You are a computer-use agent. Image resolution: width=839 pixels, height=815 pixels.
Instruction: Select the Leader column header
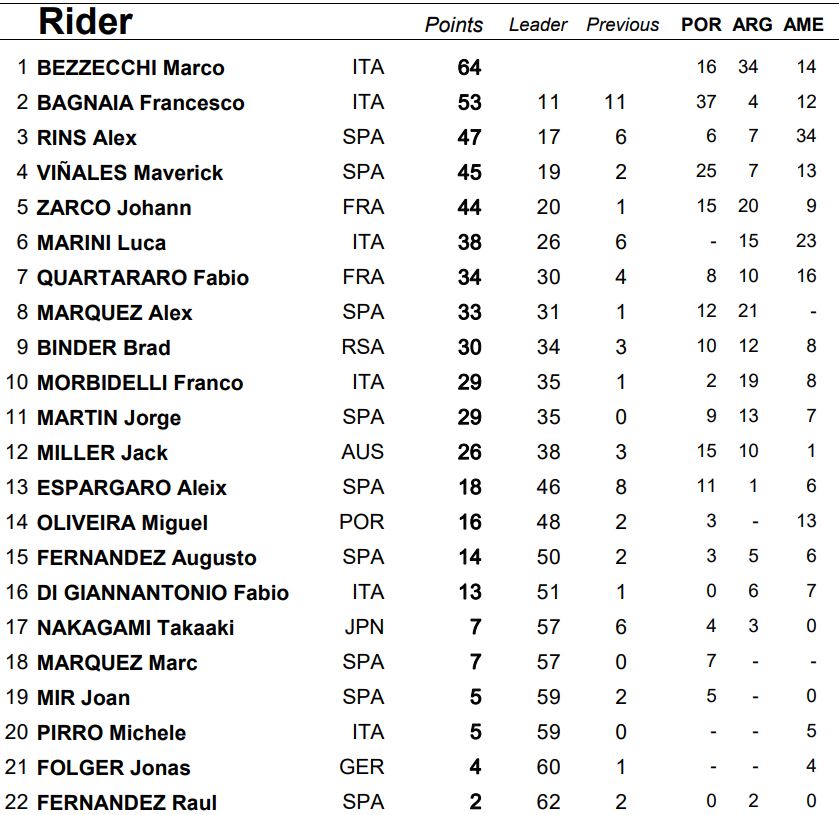coord(538,25)
